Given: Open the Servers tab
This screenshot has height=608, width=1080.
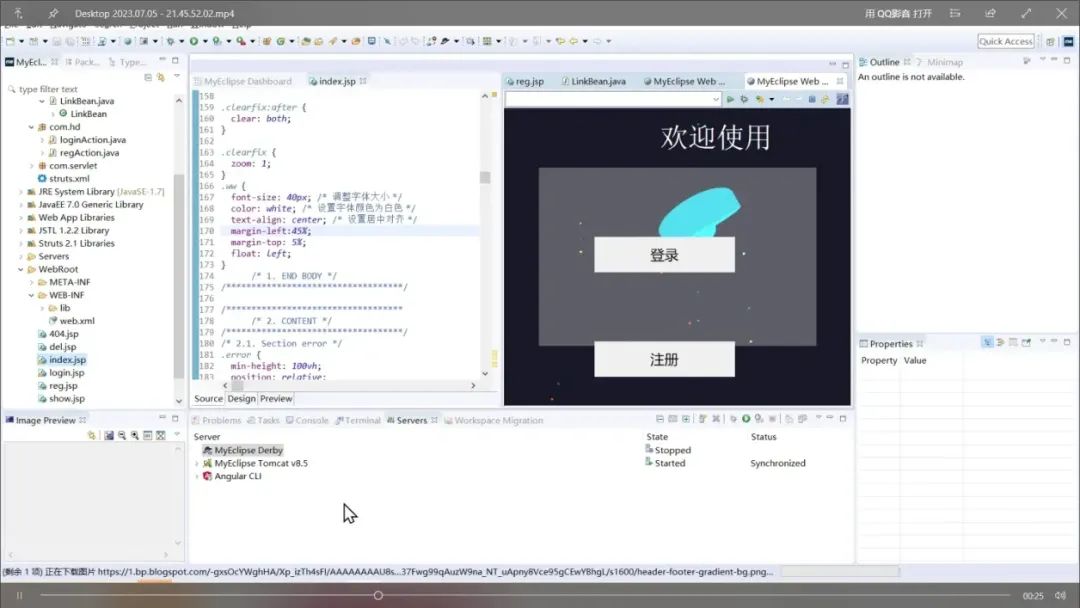Looking at the screenshot, I should coord(412,421).
